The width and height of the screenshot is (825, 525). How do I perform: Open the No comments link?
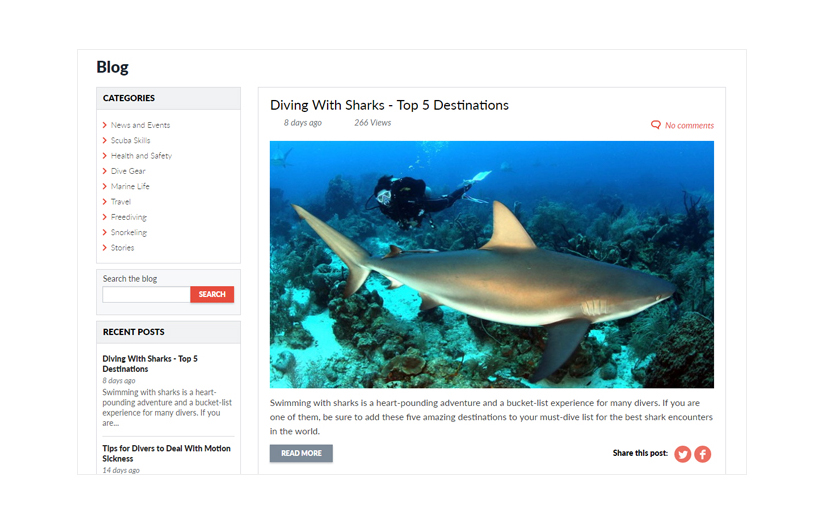coord(689,125)
